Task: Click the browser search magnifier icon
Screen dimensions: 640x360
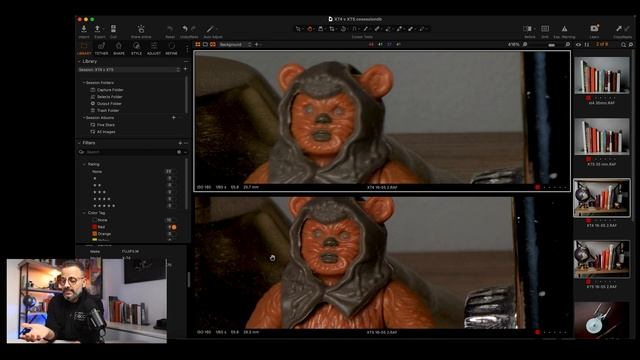Action: [x=623, y=44]
